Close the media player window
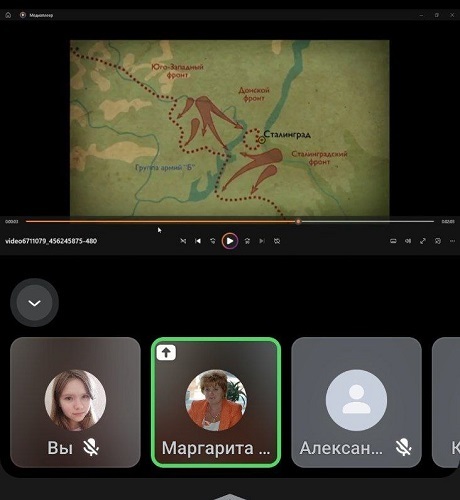The height and width of the screenshot is (500, 460). coord(452,15)
